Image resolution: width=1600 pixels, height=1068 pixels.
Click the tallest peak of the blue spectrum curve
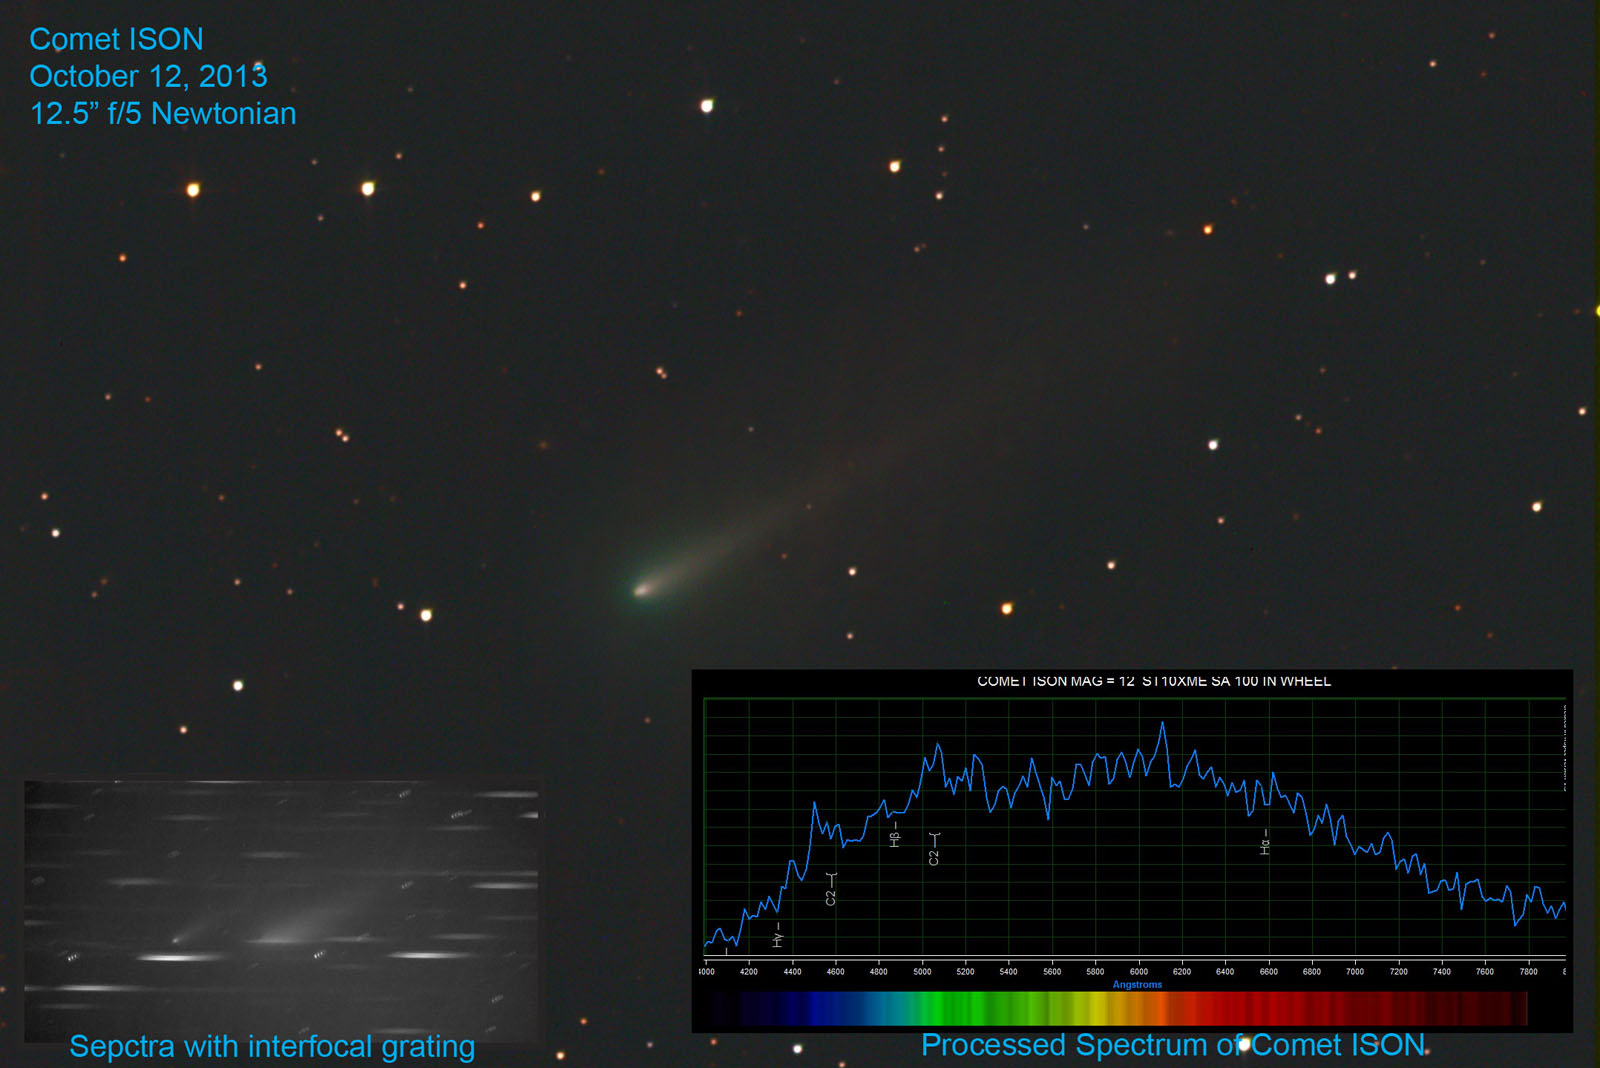[x=1162, y=724]
